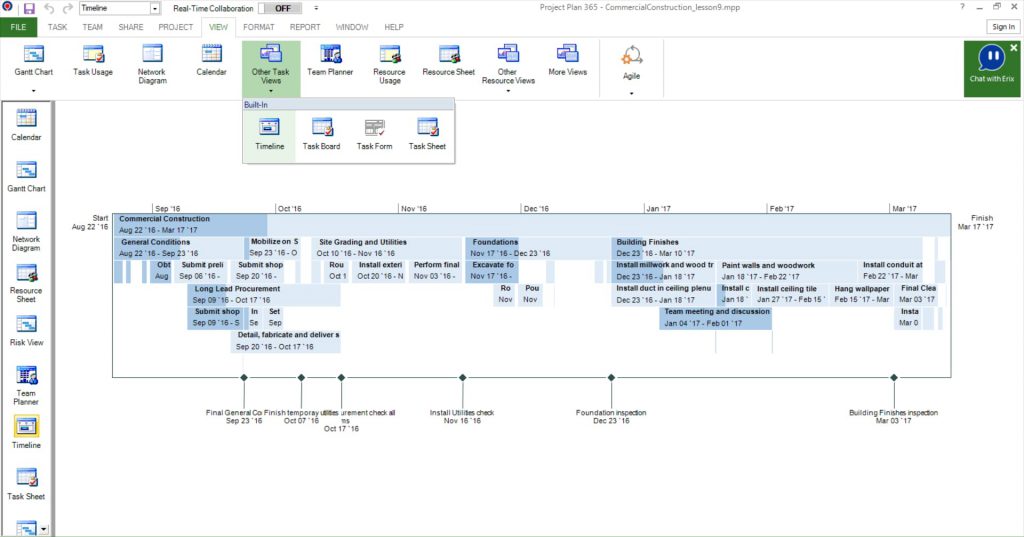The image size is (1024, 537).
Task: Open the Agile dropdown menu
Action: [631, 93]
